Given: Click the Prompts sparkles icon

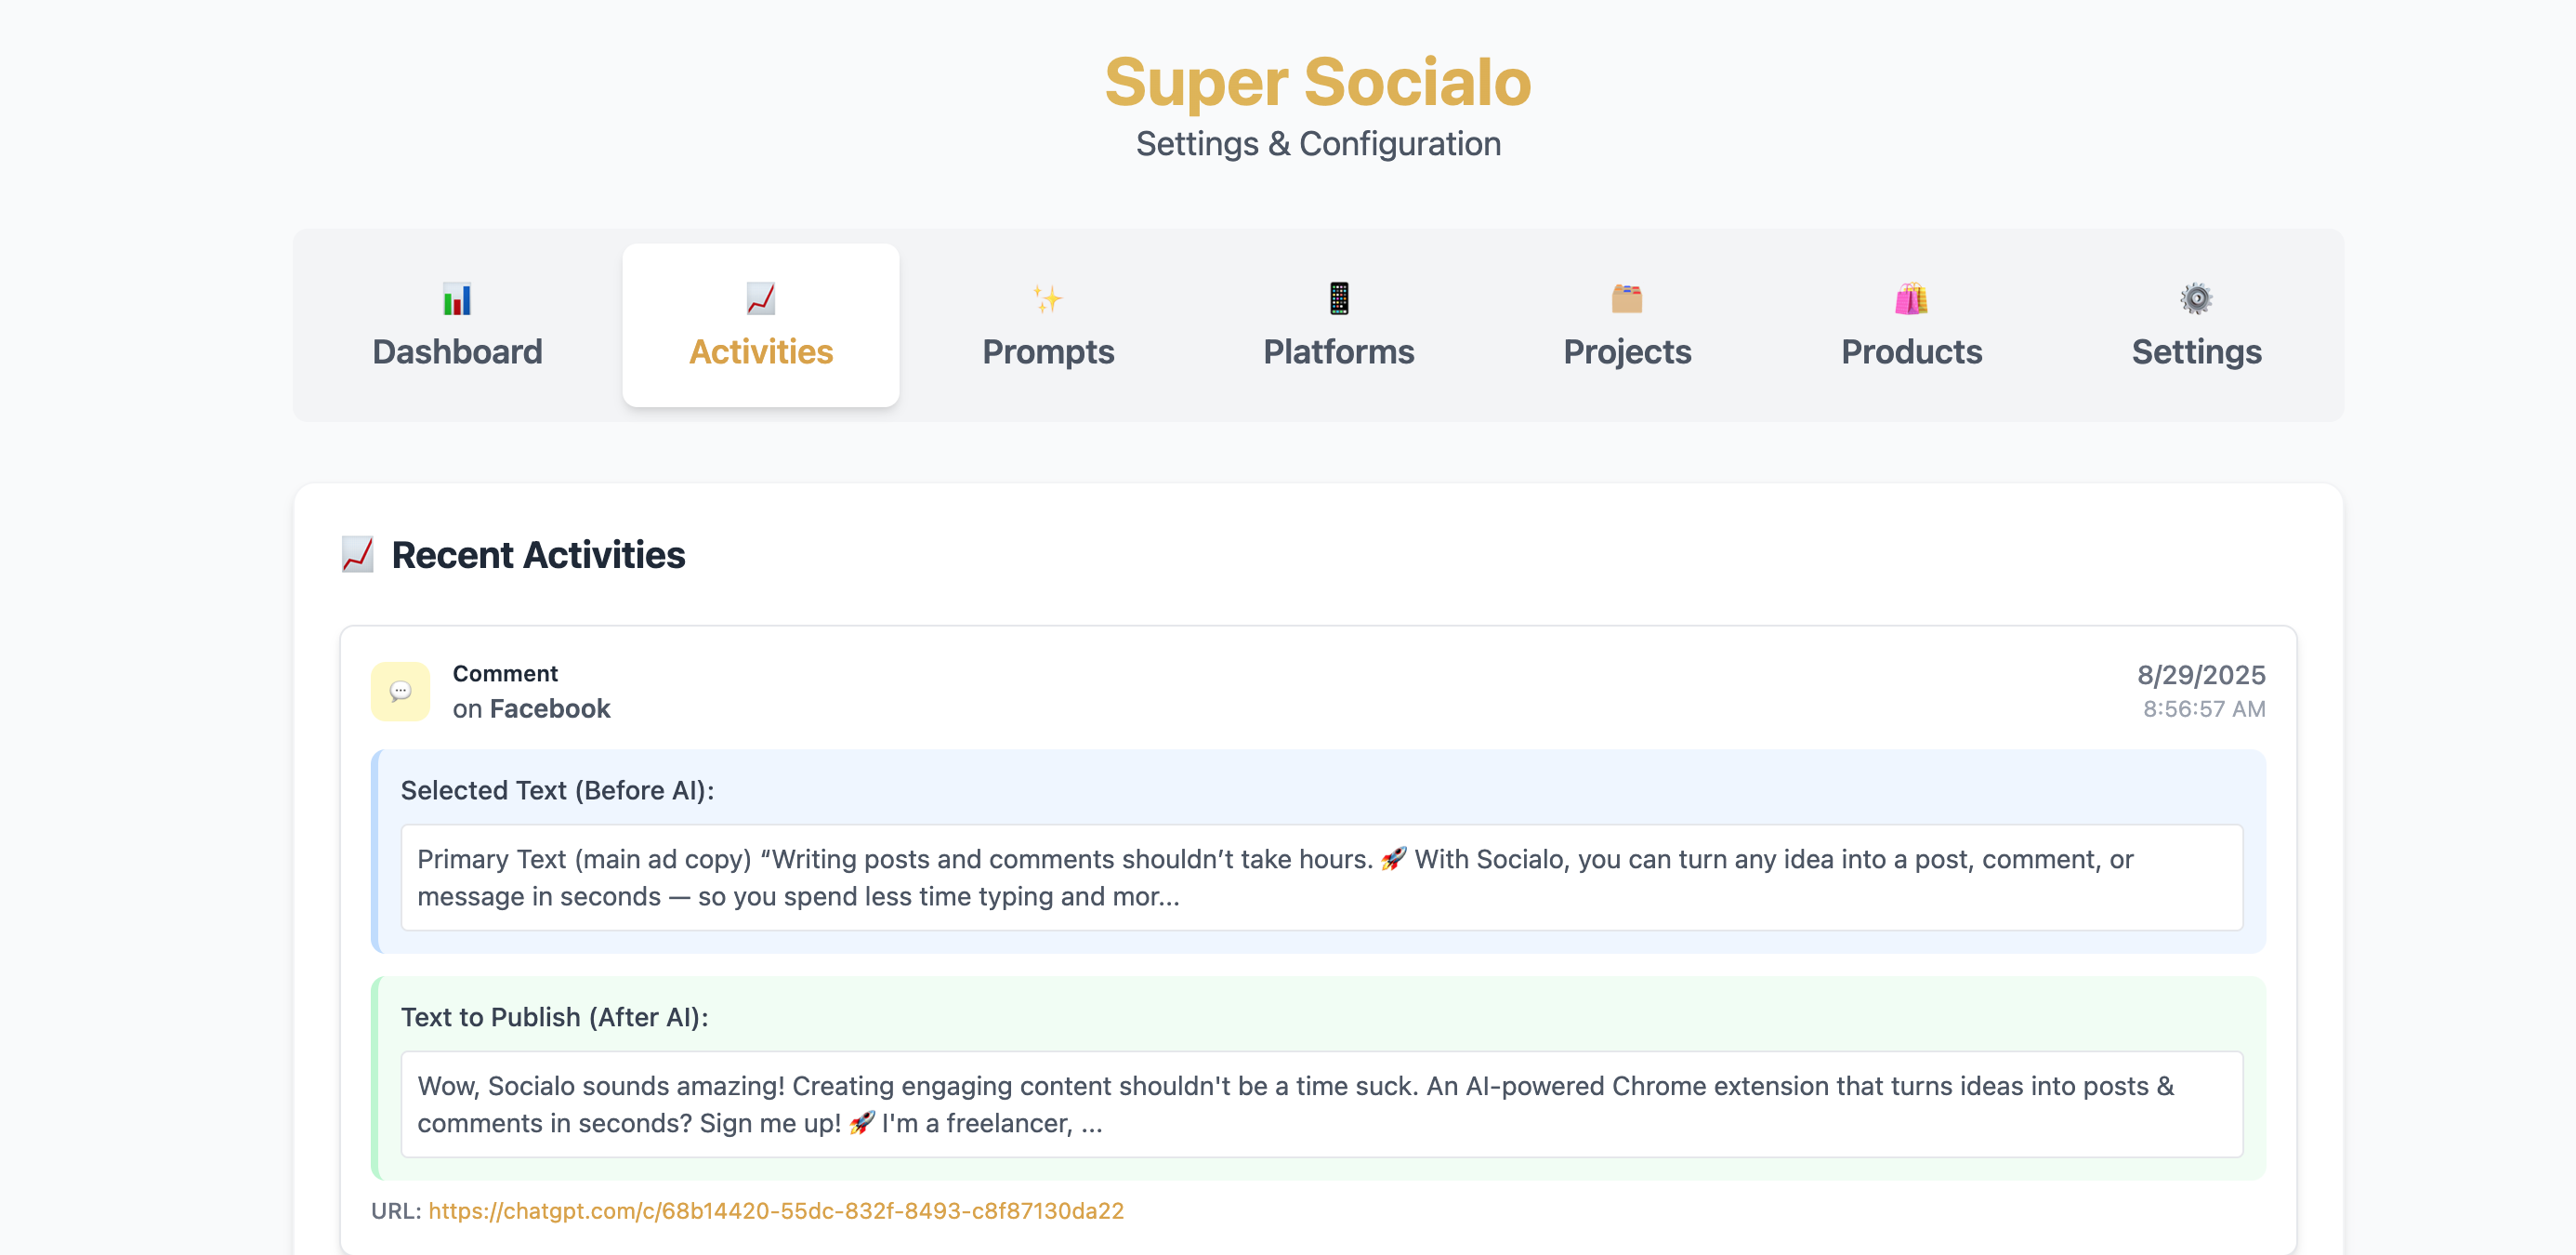Looking at the screenshot, I should pos(1047,299).
